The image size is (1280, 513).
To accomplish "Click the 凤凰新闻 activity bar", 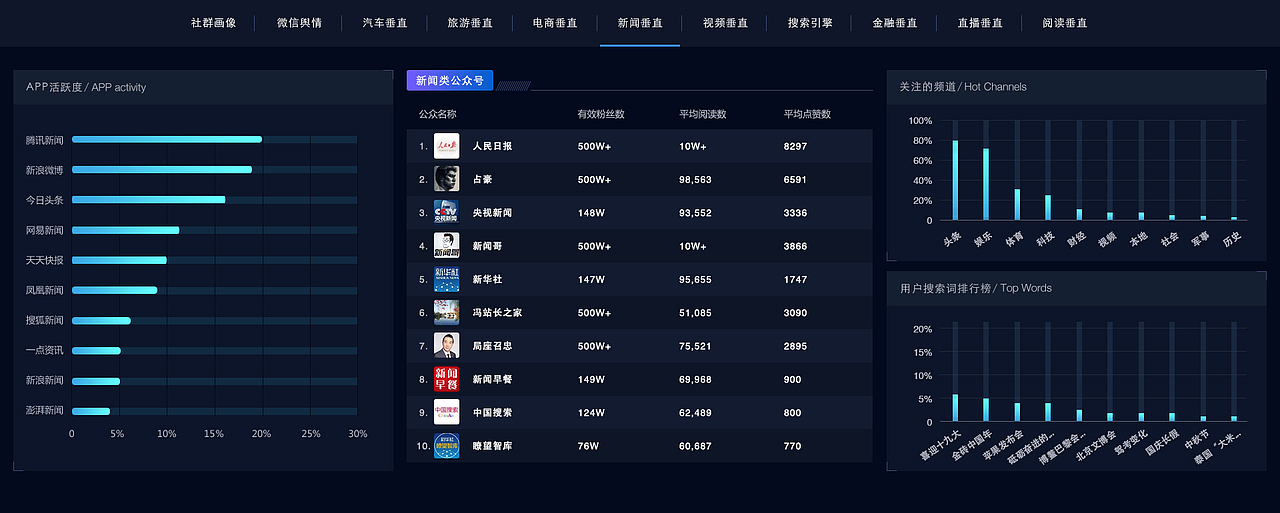I will [x=115, y=290].
